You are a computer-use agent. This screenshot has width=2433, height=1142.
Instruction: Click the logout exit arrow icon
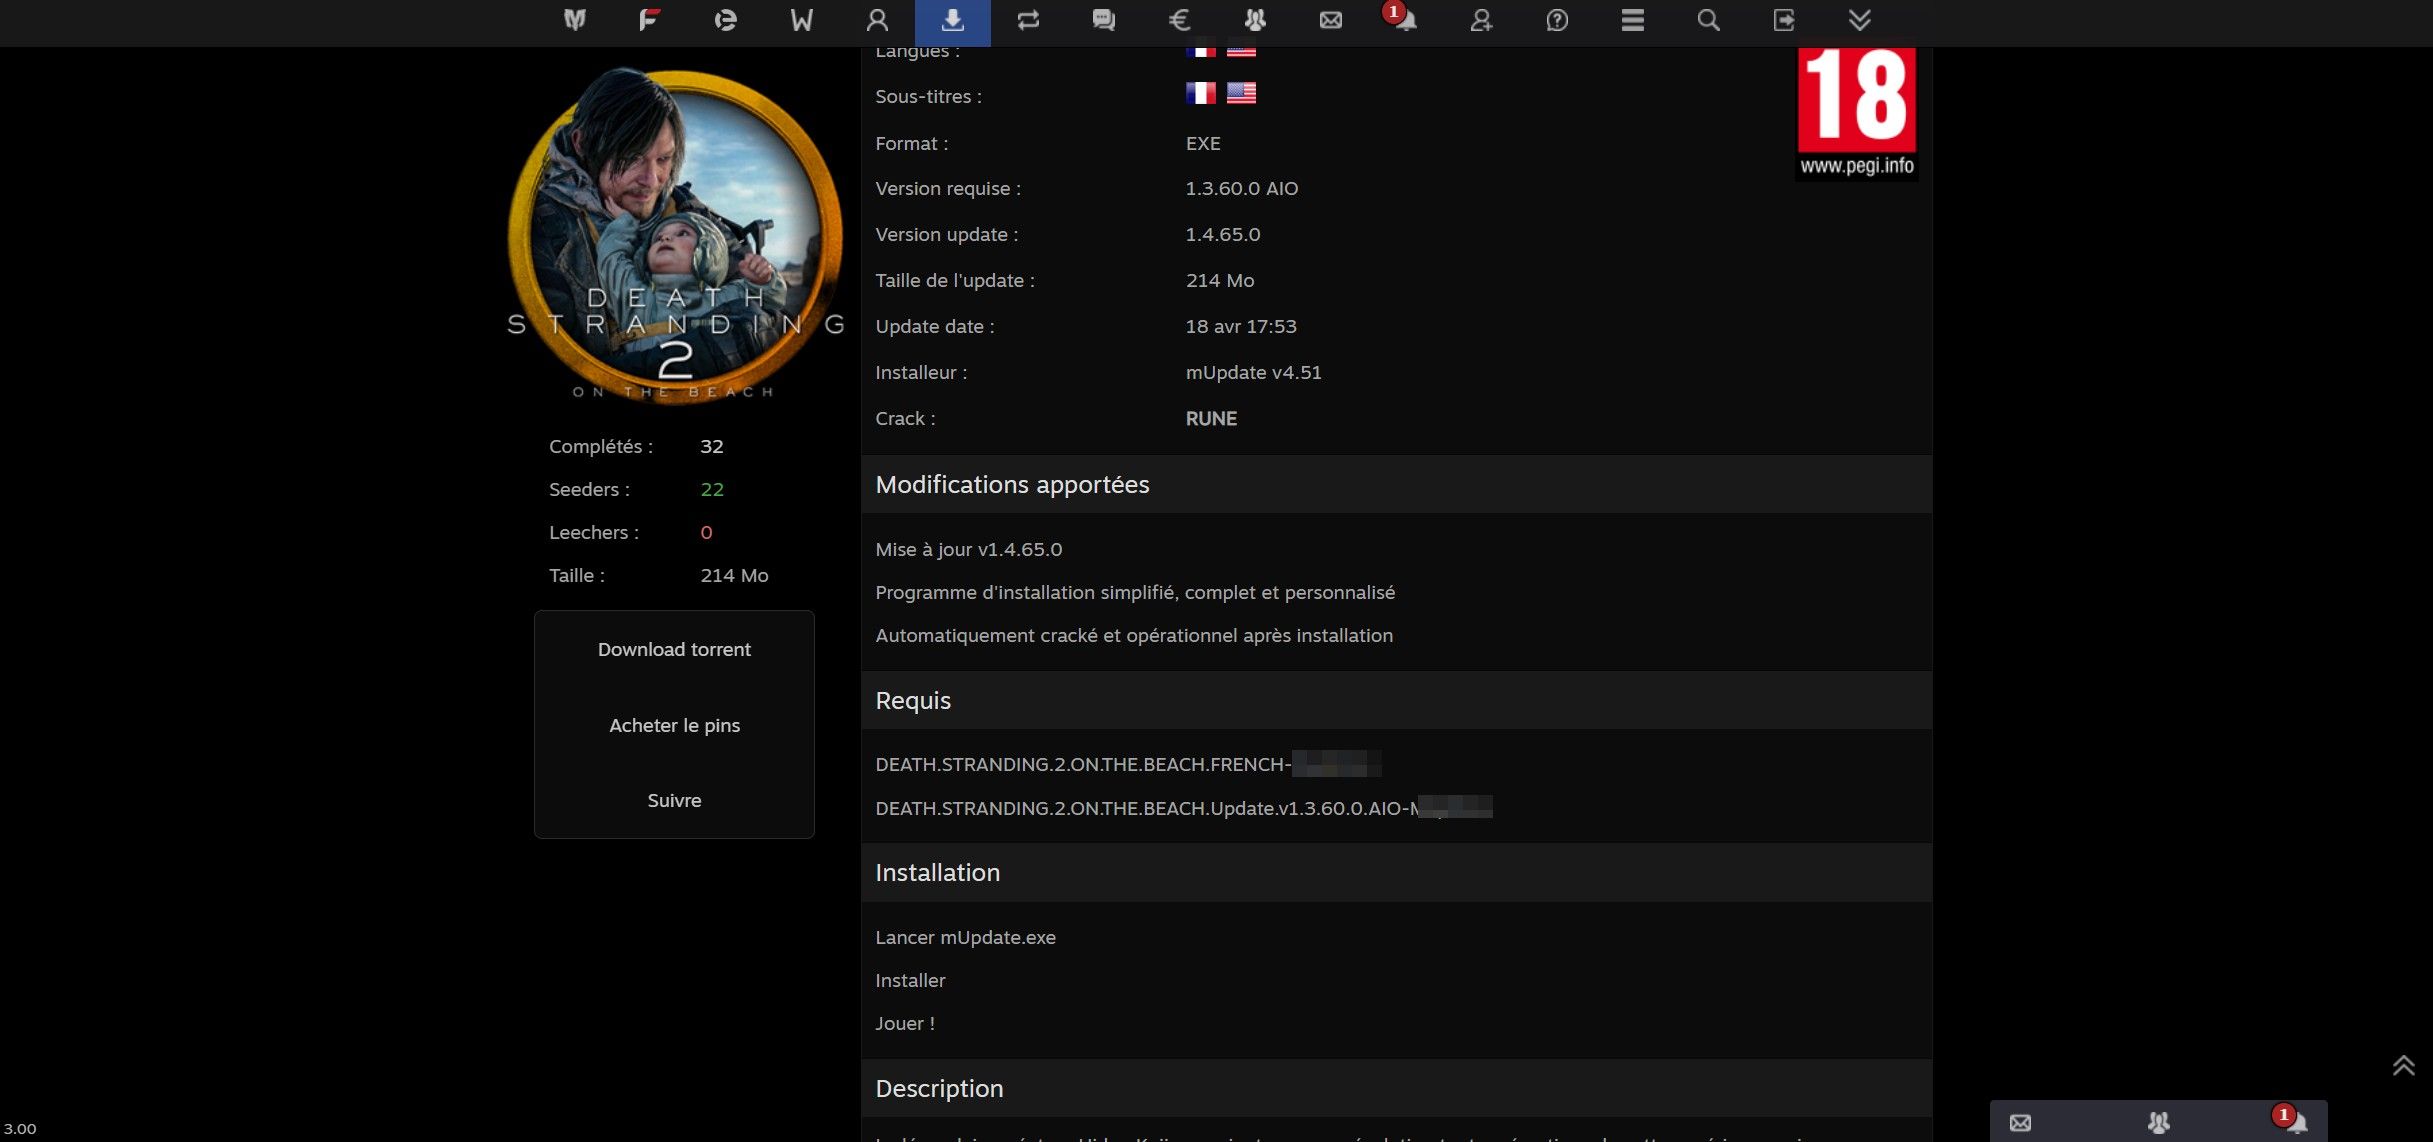(1784, 20)
